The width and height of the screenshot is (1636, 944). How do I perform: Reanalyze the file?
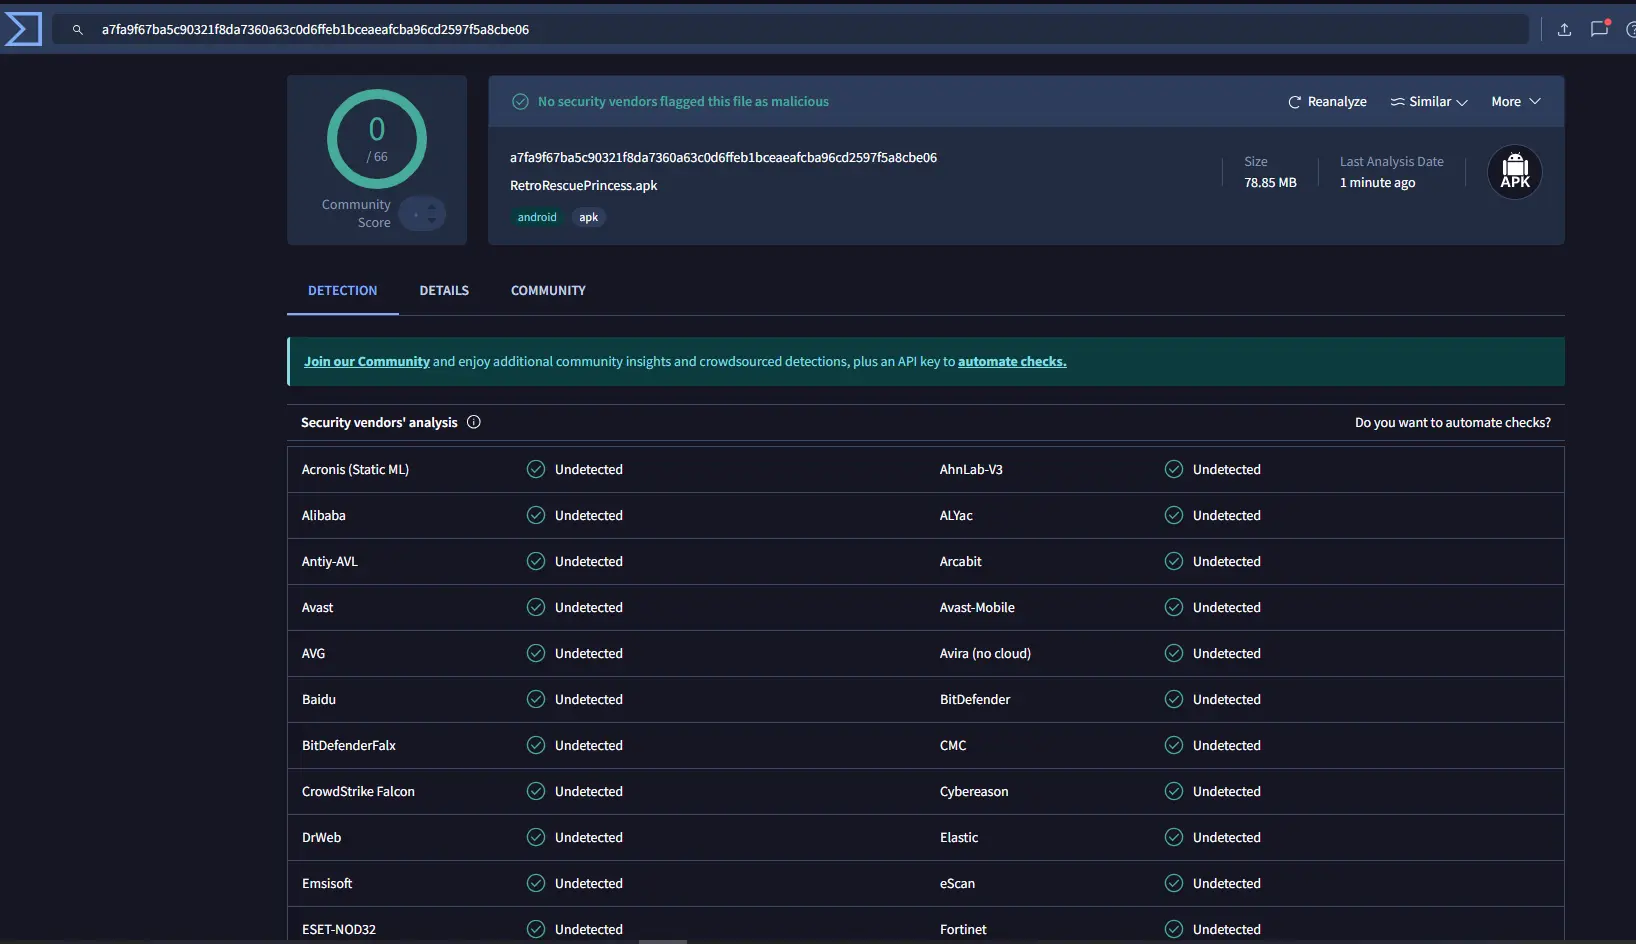click(1327, 102)
